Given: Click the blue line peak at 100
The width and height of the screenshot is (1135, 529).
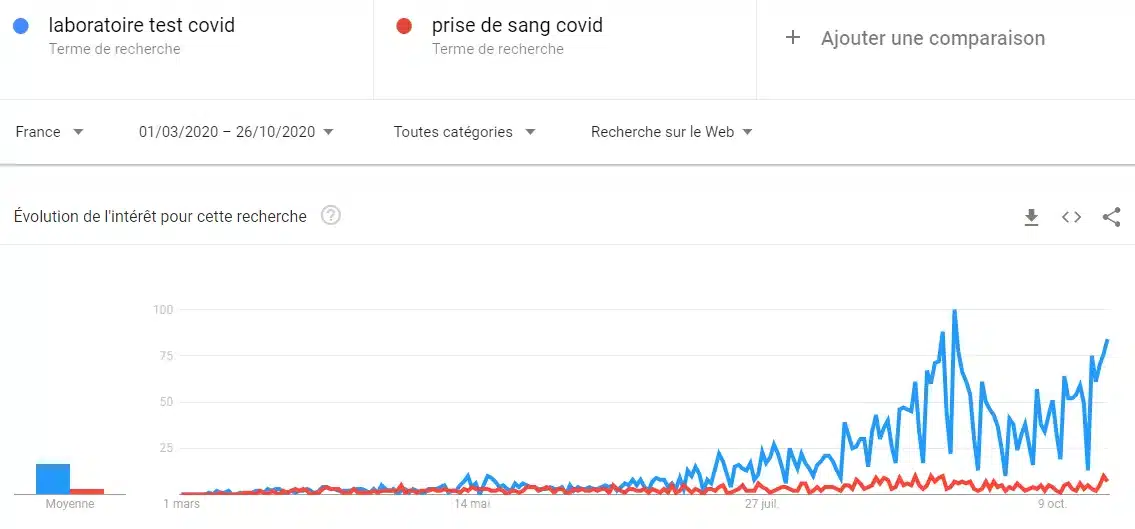Looking at the screenshot, I should tap(955, 311).
